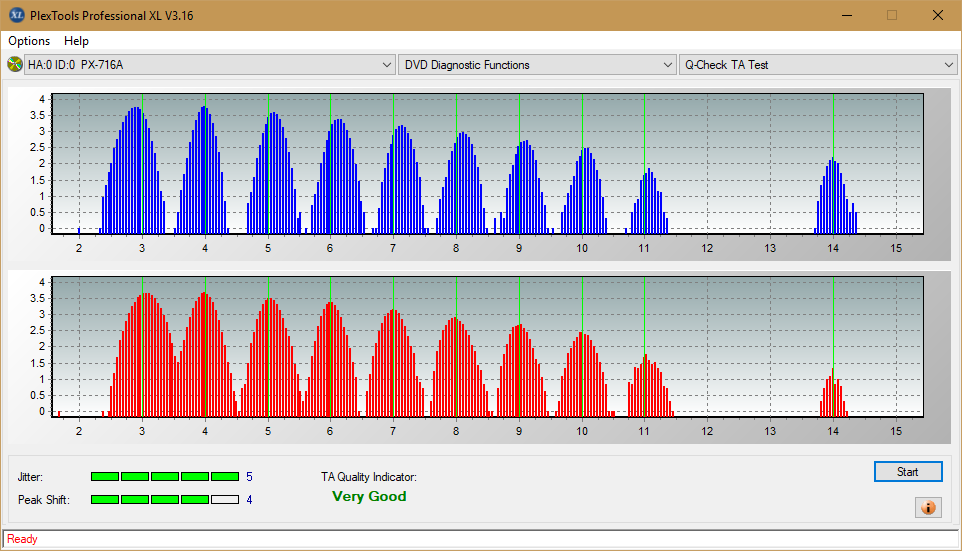This screenshot has height=551, width=962.
Task: Expand the Q-Check TA Test dropdown
Action: (x=817, y=64)
